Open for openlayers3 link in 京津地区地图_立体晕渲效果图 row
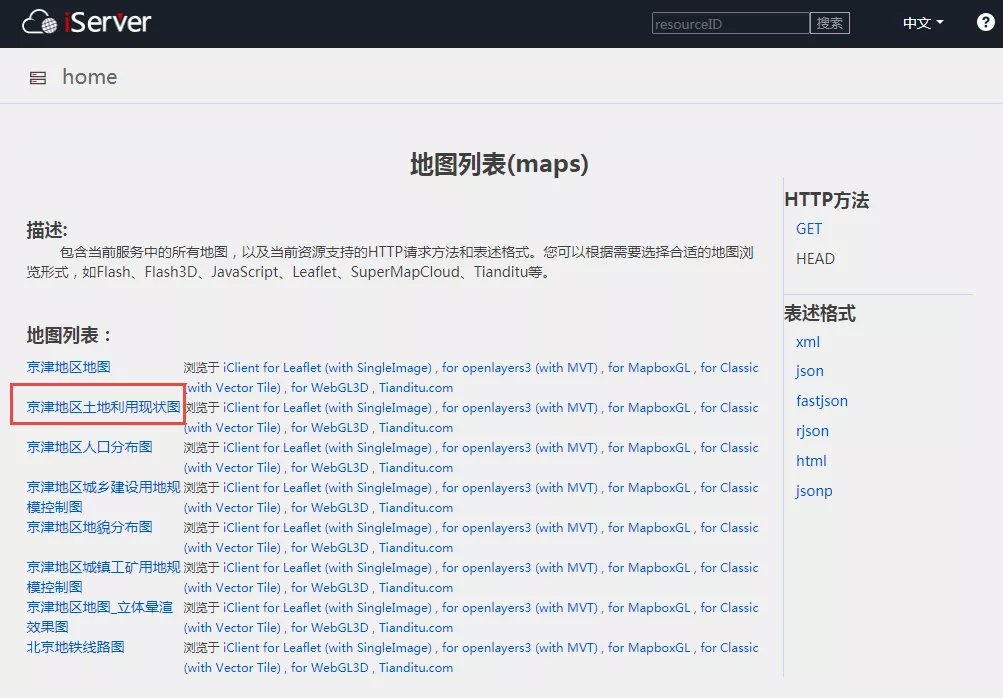This screenshot has width=1003, height=698. [x=519, y=608]
